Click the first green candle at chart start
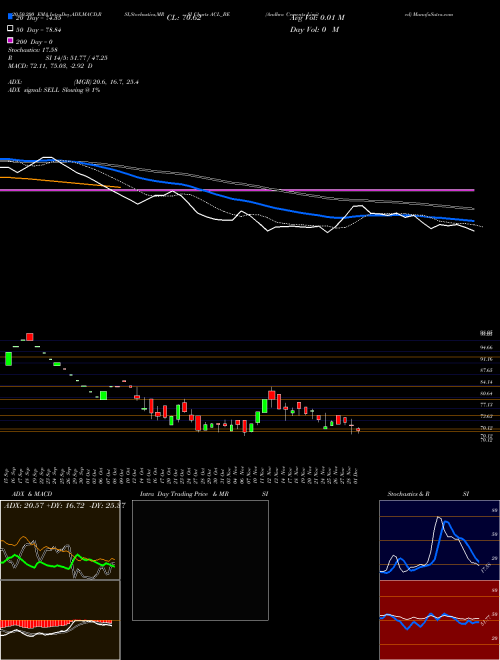 coord(8,359)
